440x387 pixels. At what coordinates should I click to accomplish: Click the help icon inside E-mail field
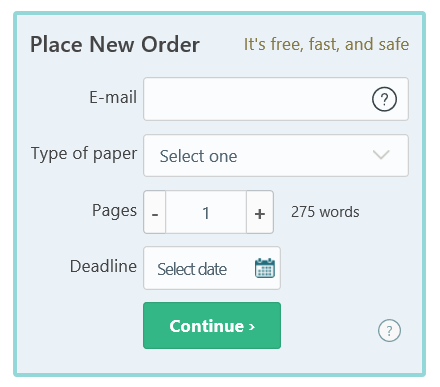[384, 99]
